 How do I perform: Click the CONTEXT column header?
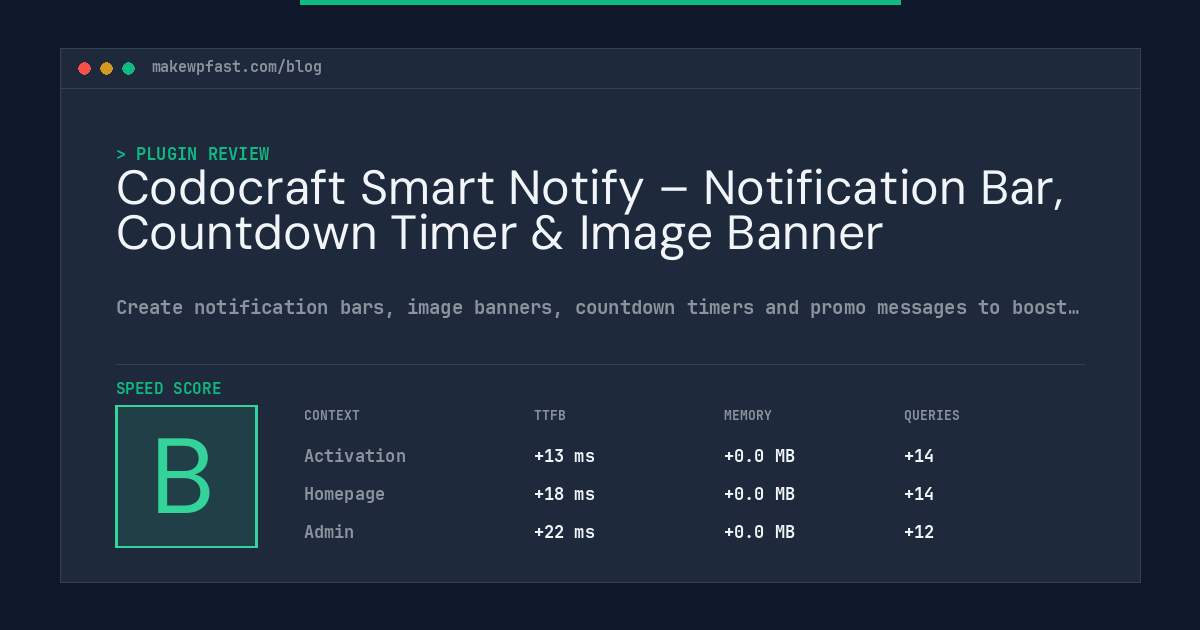332,416
